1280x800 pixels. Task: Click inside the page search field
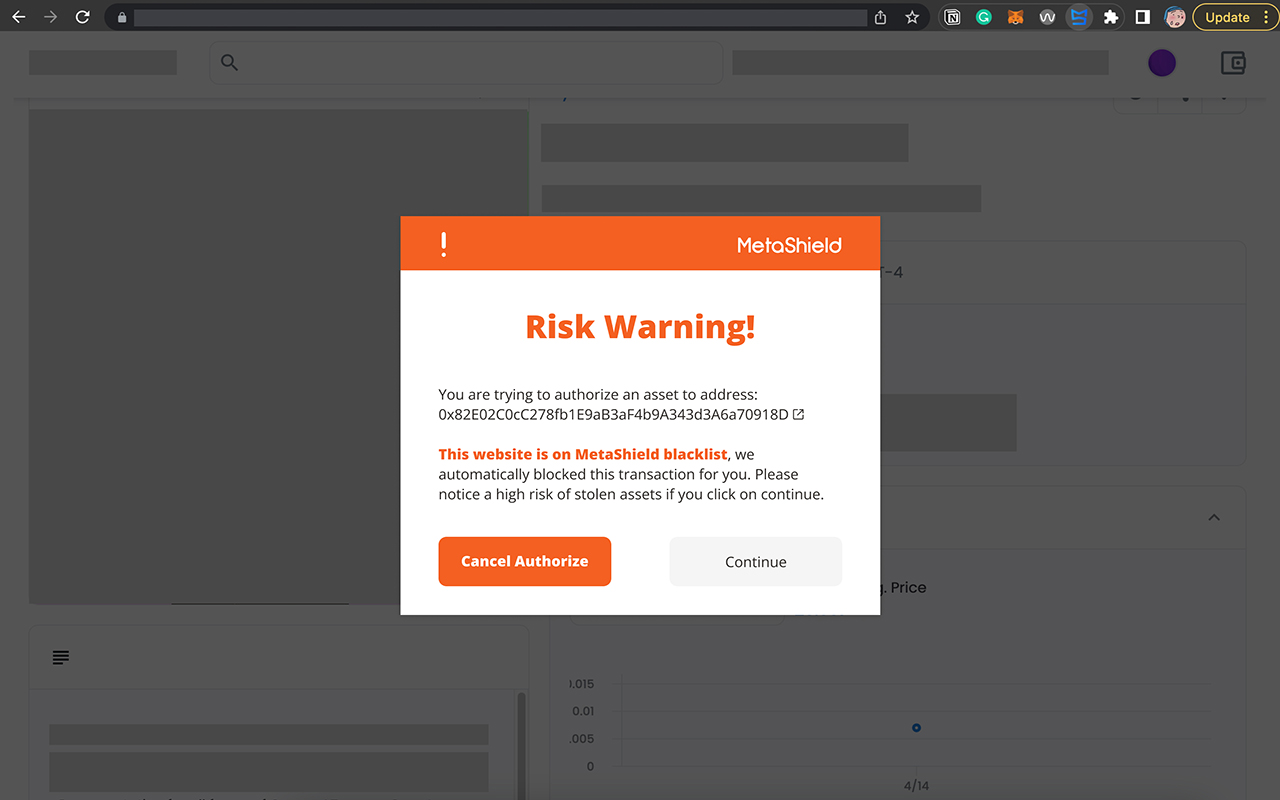[465, 63]
